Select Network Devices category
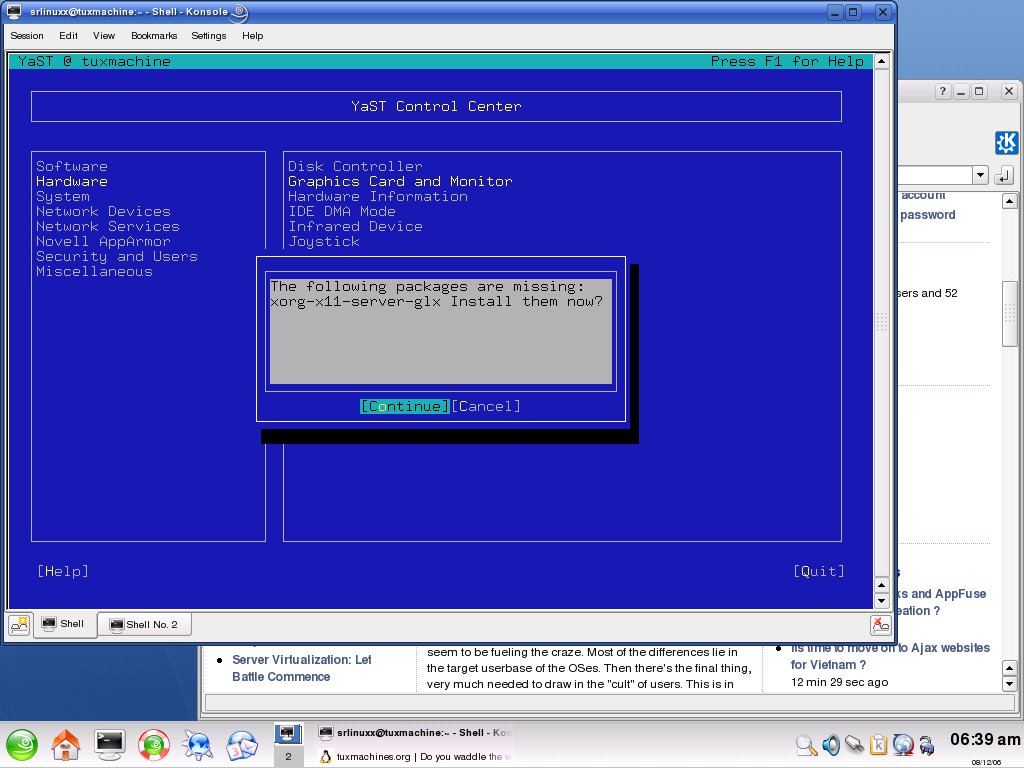 [103, 212]
